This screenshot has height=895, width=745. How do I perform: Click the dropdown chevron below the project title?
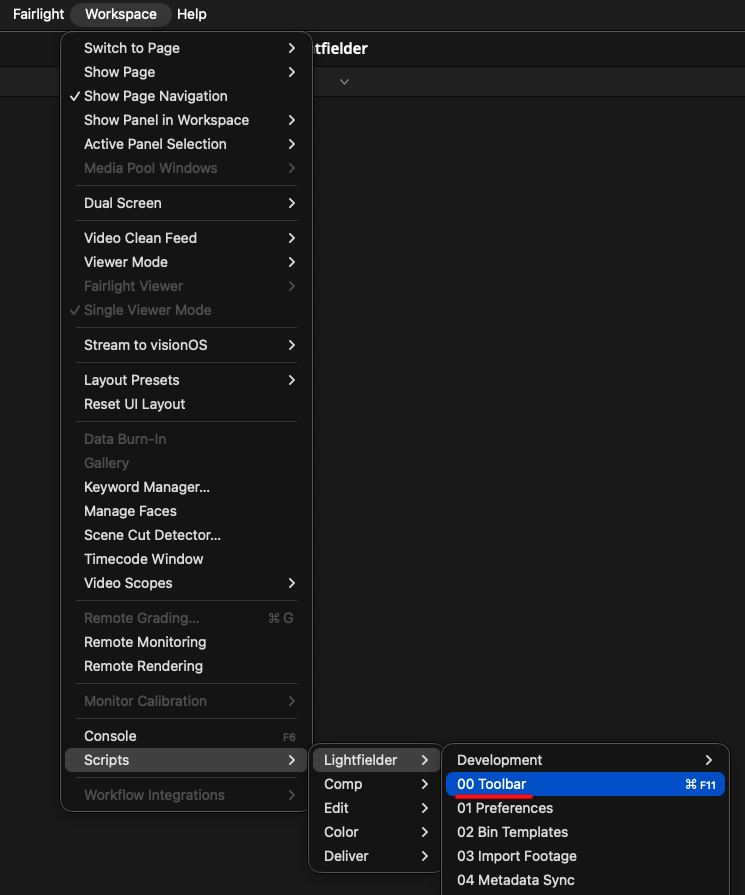click(344, 82)
